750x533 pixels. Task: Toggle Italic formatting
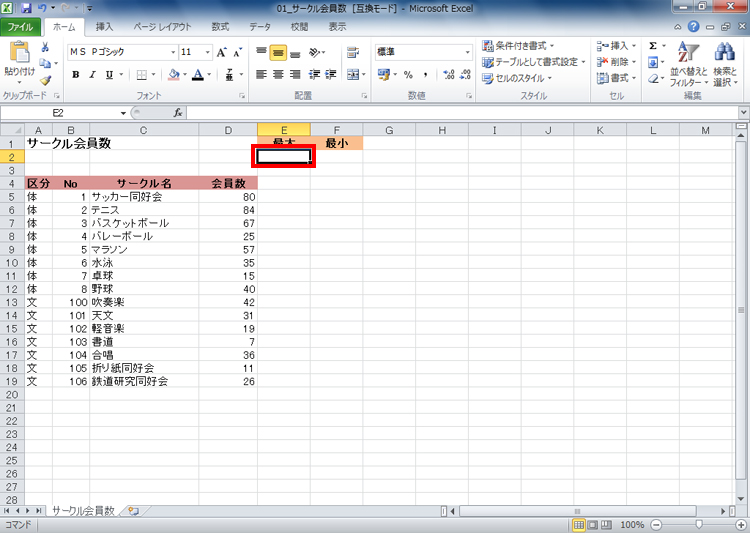click(x=92, y=75)
